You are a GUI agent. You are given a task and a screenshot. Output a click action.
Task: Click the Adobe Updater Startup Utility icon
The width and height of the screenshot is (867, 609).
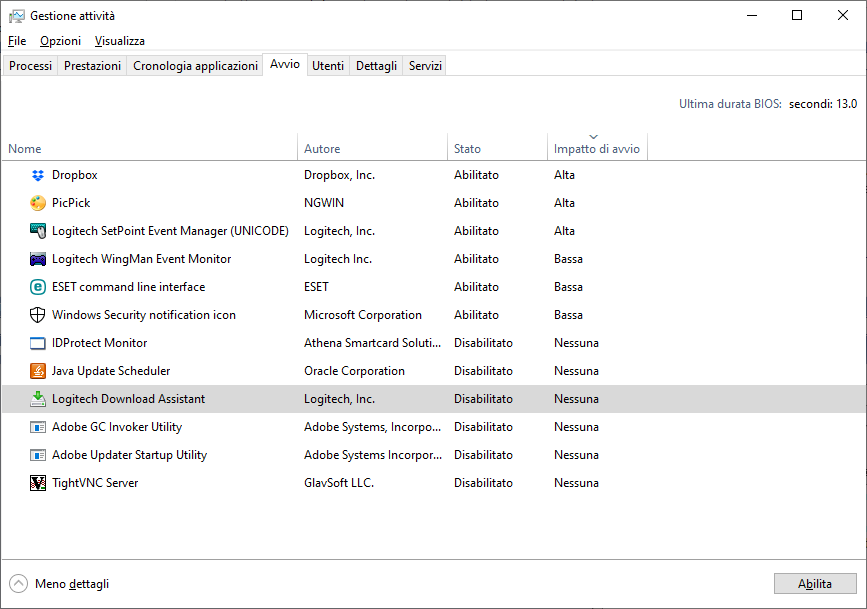pos(38,455)
